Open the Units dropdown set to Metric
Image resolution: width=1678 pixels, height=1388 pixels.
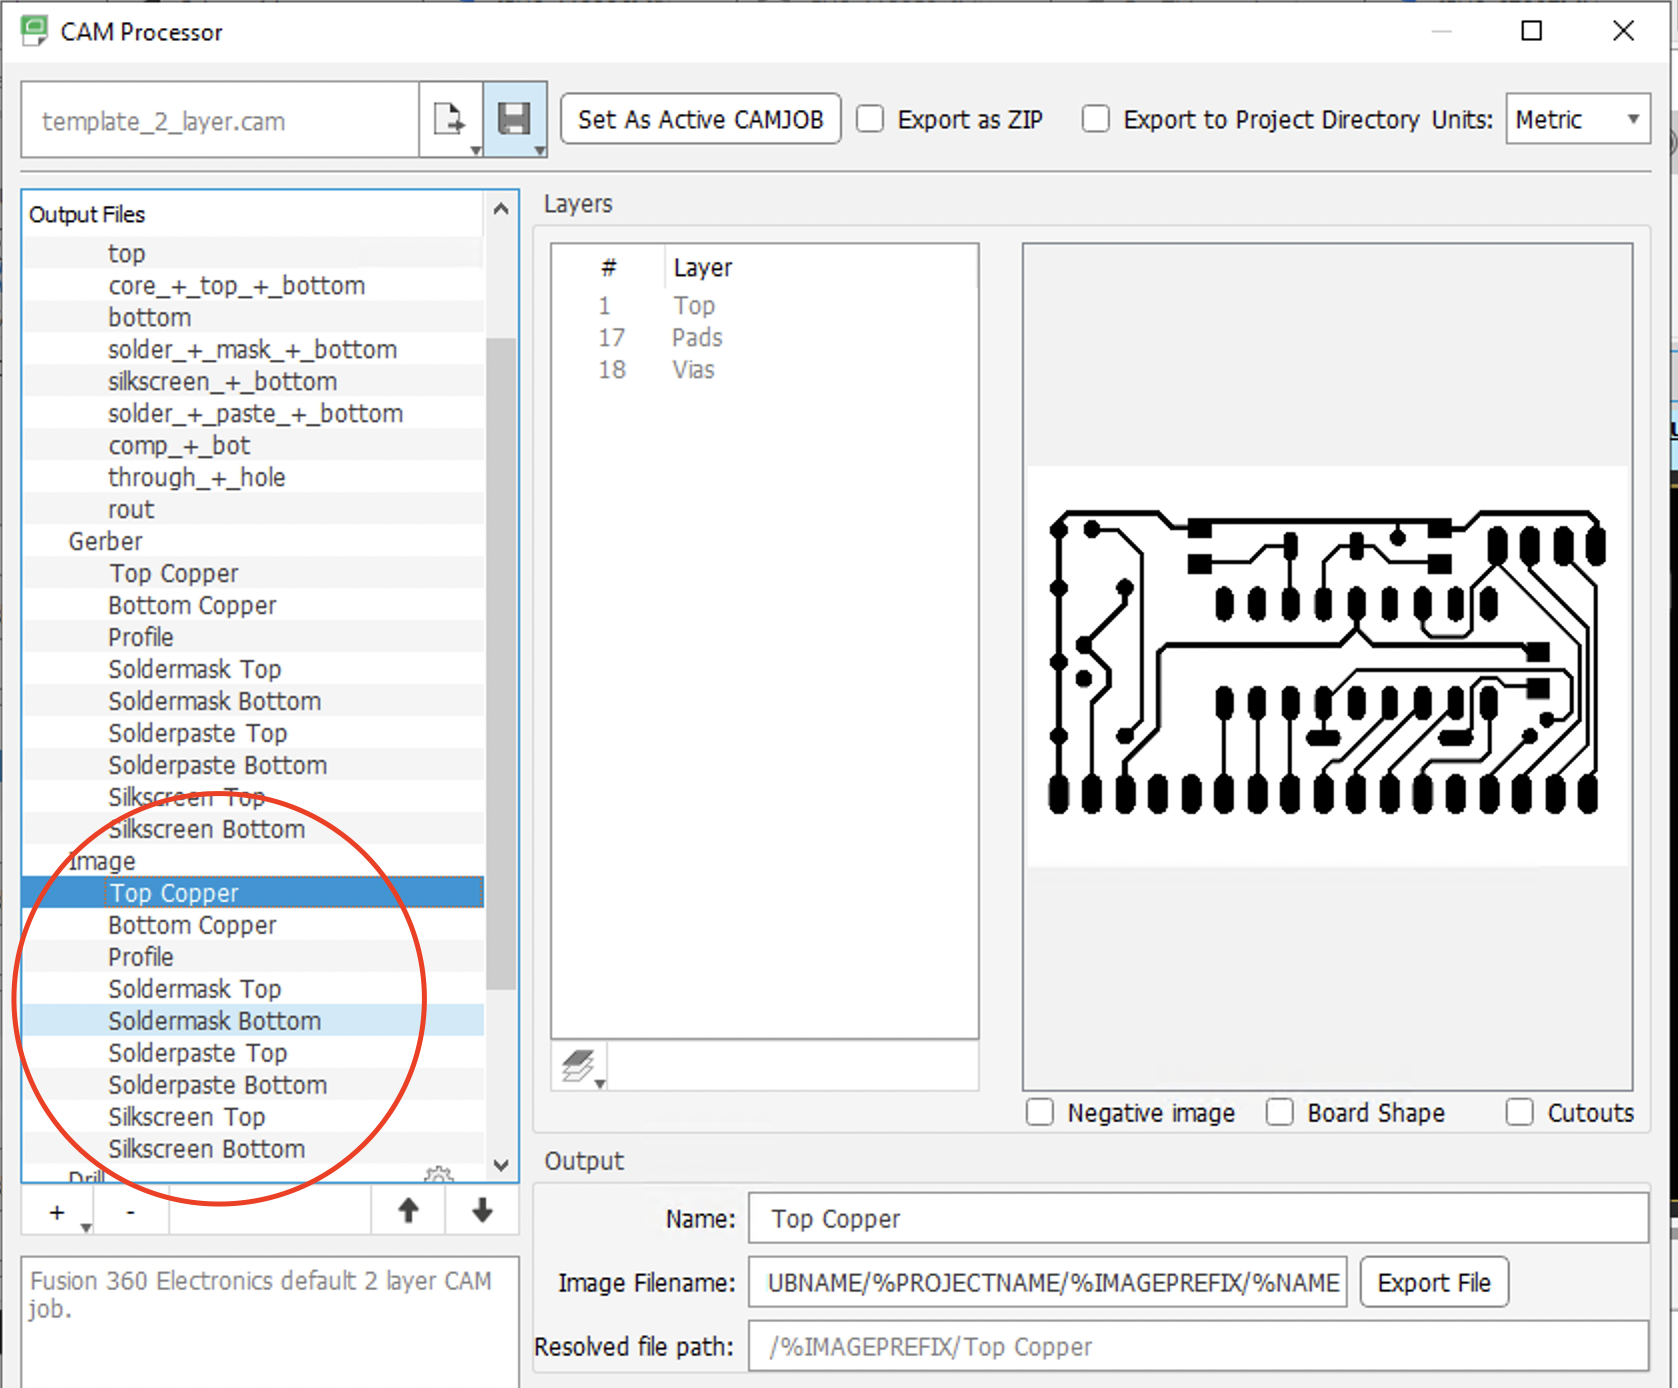click(1577, 119)
